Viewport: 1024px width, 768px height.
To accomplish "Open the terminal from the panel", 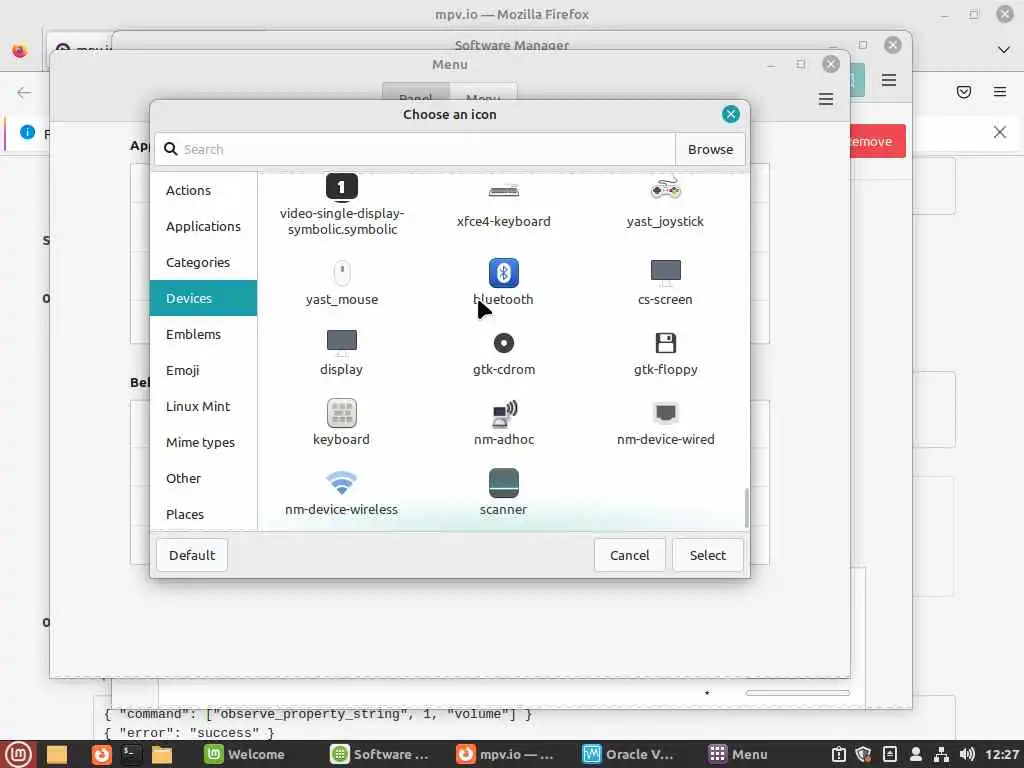I will pos(131,754).
